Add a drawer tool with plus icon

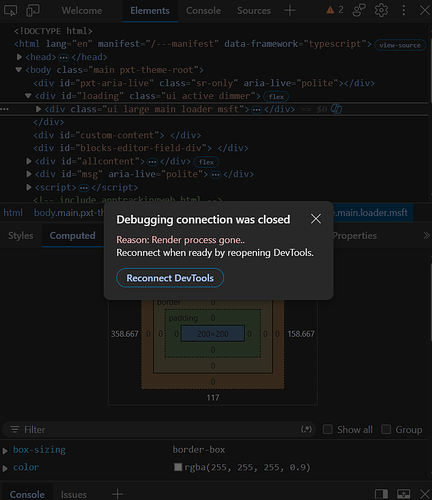117,494
